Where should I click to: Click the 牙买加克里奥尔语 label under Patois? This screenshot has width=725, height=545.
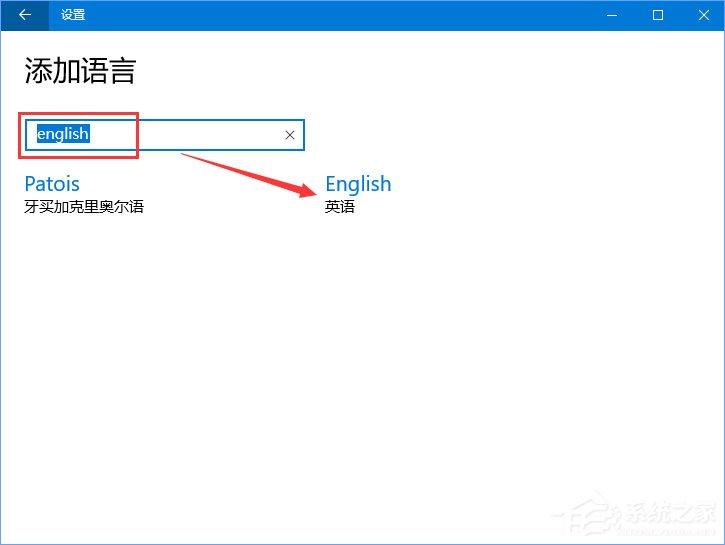click(84, 207)
